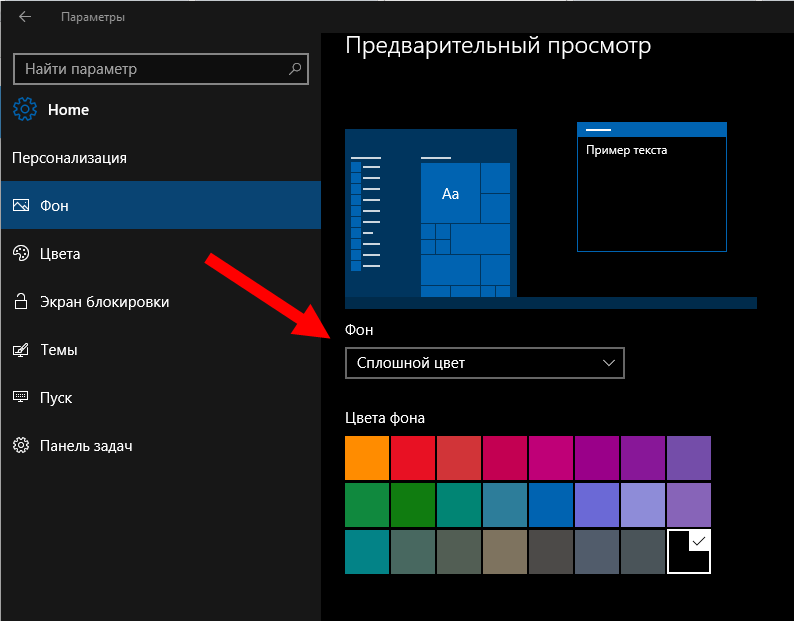Pick the gray-green swatch, second in the bottom row
The image size is (794, 621).
coord(413,552)
